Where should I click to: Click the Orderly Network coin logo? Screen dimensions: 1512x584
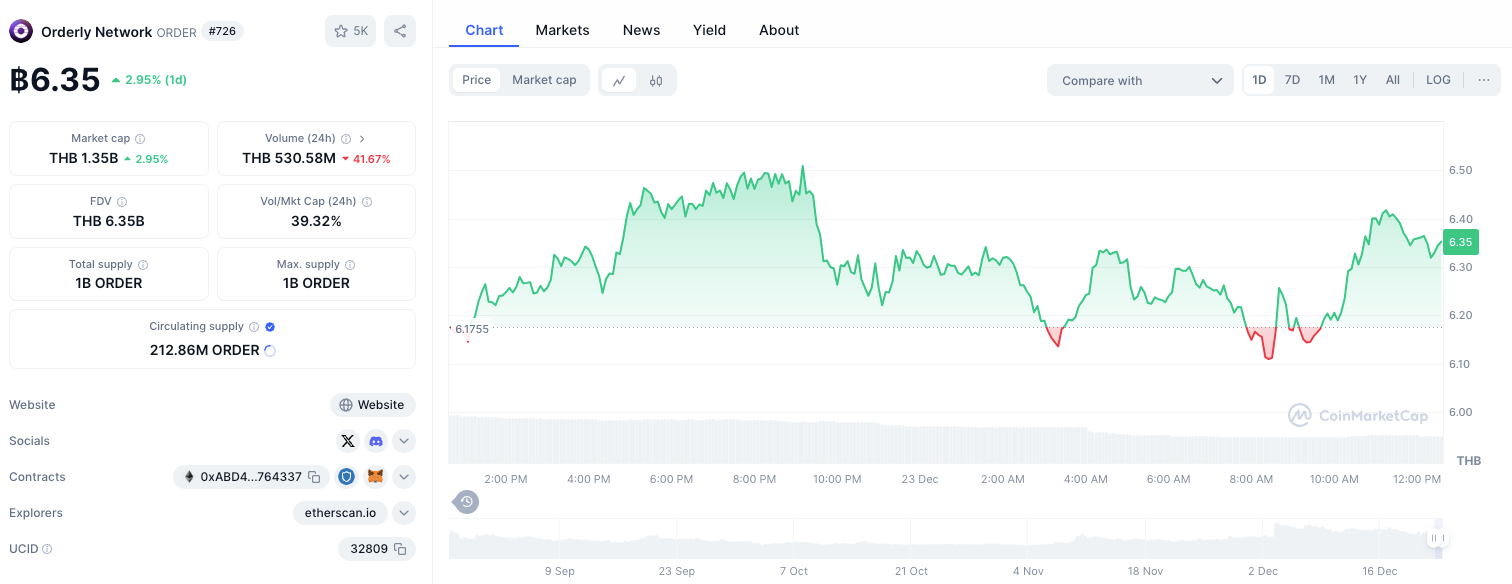tap(21, 31)
